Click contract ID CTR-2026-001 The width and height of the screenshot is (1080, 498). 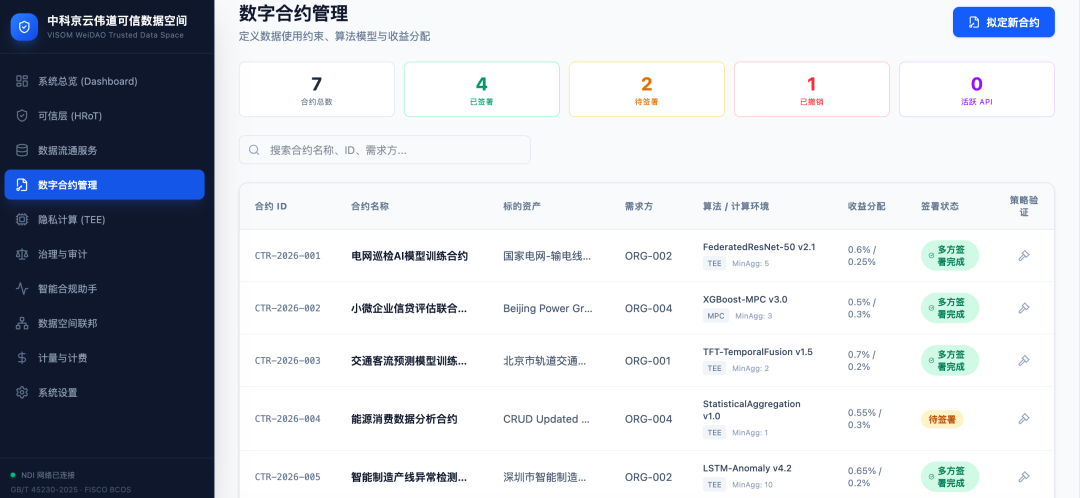point(287,256)
